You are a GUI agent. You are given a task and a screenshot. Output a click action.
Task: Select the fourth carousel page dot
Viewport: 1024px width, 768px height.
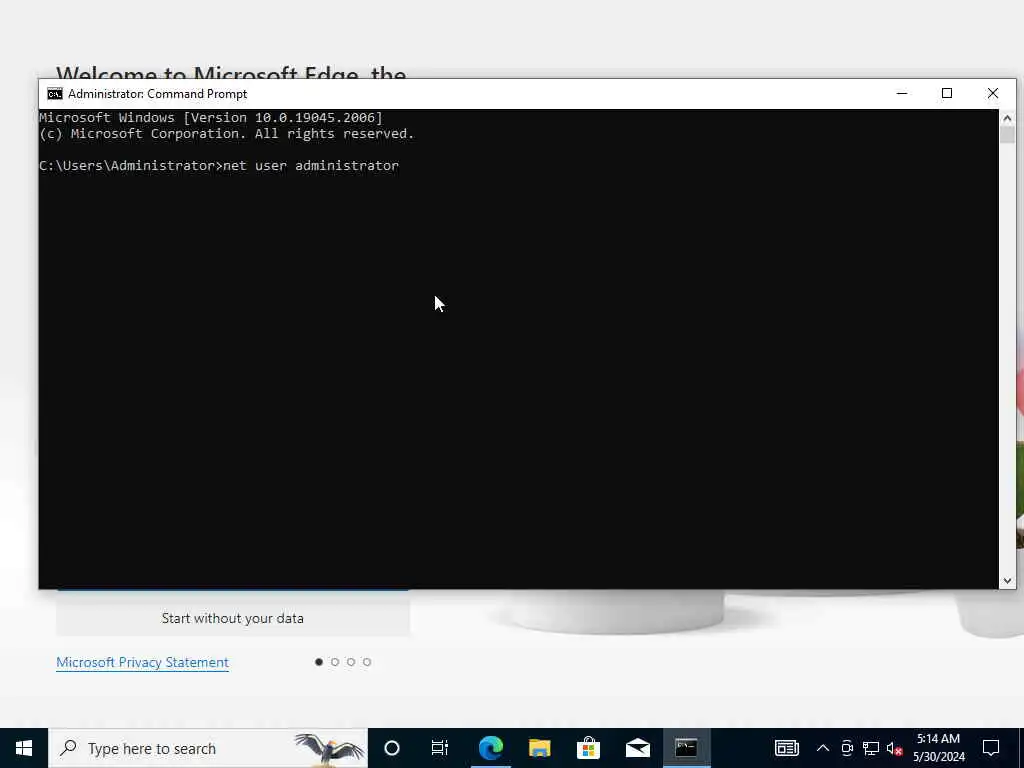367,662
